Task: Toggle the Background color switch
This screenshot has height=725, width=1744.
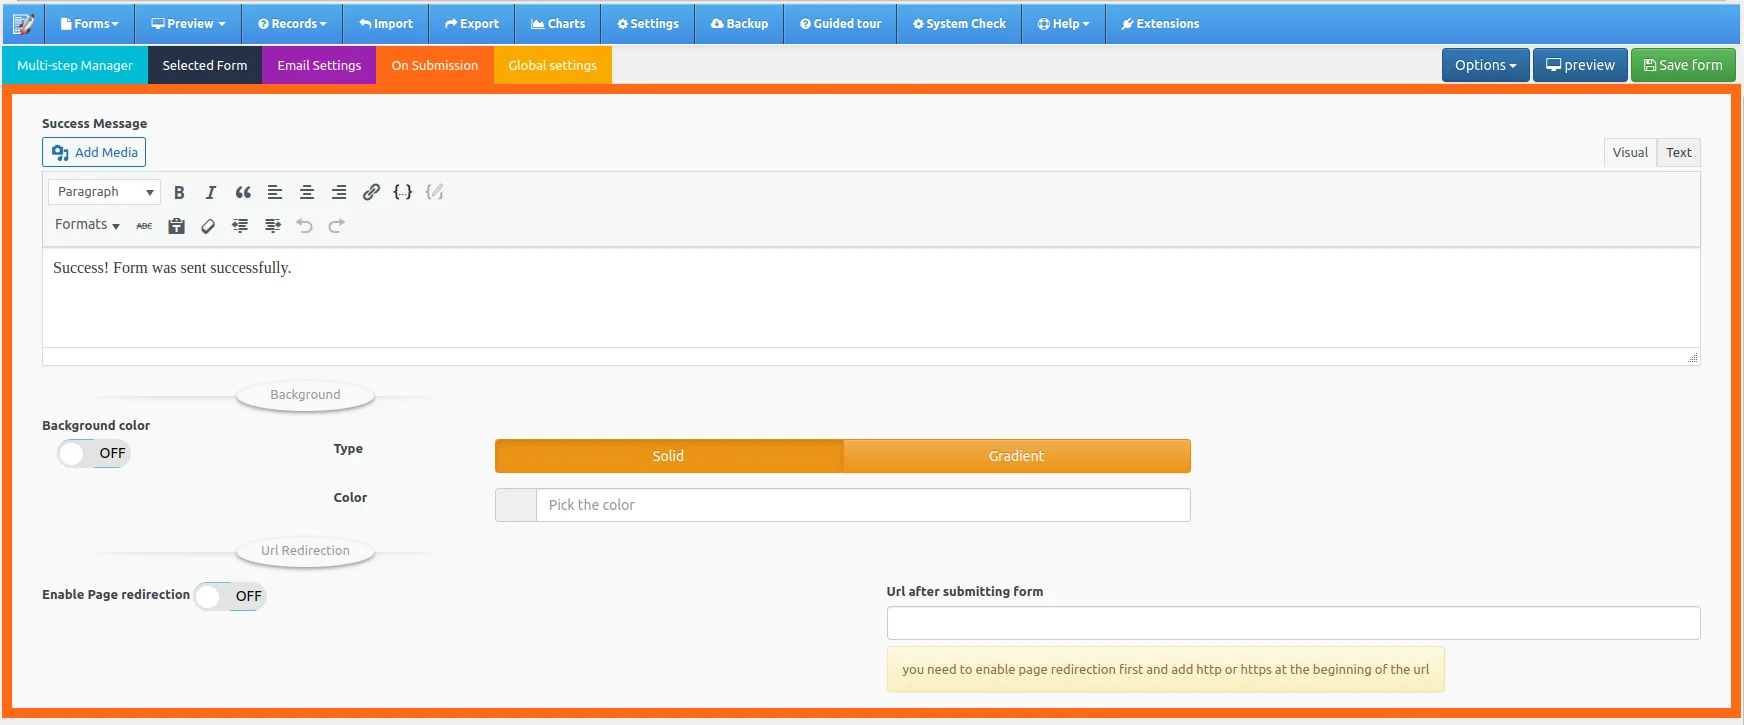Action: [x=94, y=453]
